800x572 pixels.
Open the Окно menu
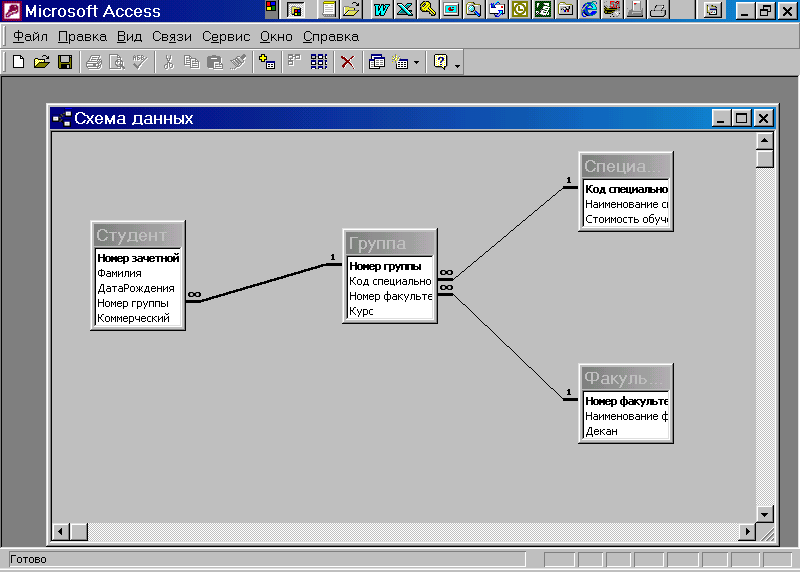[276, 37]
